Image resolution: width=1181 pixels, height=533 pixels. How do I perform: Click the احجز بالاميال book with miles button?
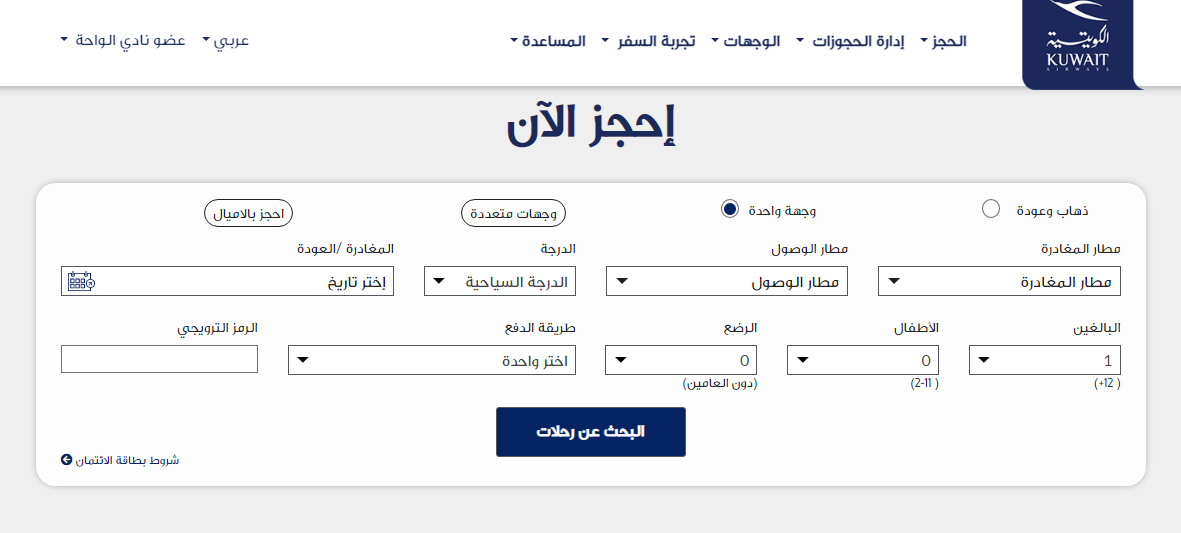(x=248, y=213)
